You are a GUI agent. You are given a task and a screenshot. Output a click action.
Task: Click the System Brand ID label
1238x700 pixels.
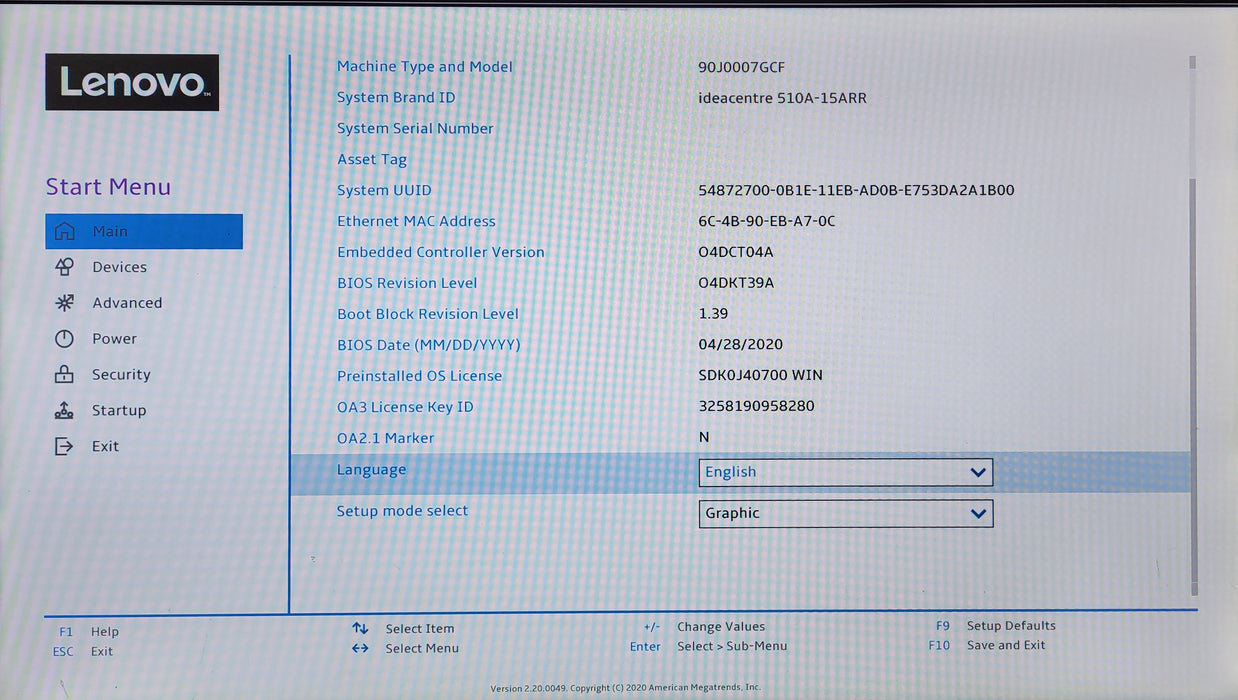(x=396, y=98)
